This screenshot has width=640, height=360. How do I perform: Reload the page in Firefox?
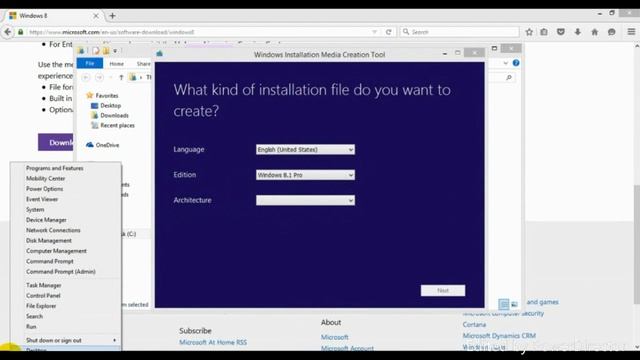pos(389,32)
